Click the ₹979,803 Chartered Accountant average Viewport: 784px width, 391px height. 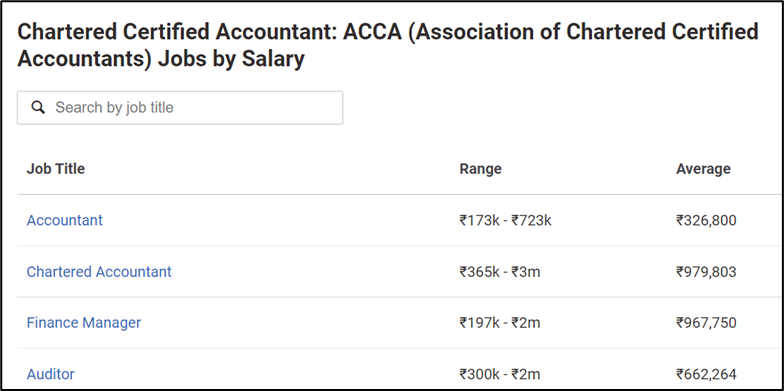pos(706,272)
